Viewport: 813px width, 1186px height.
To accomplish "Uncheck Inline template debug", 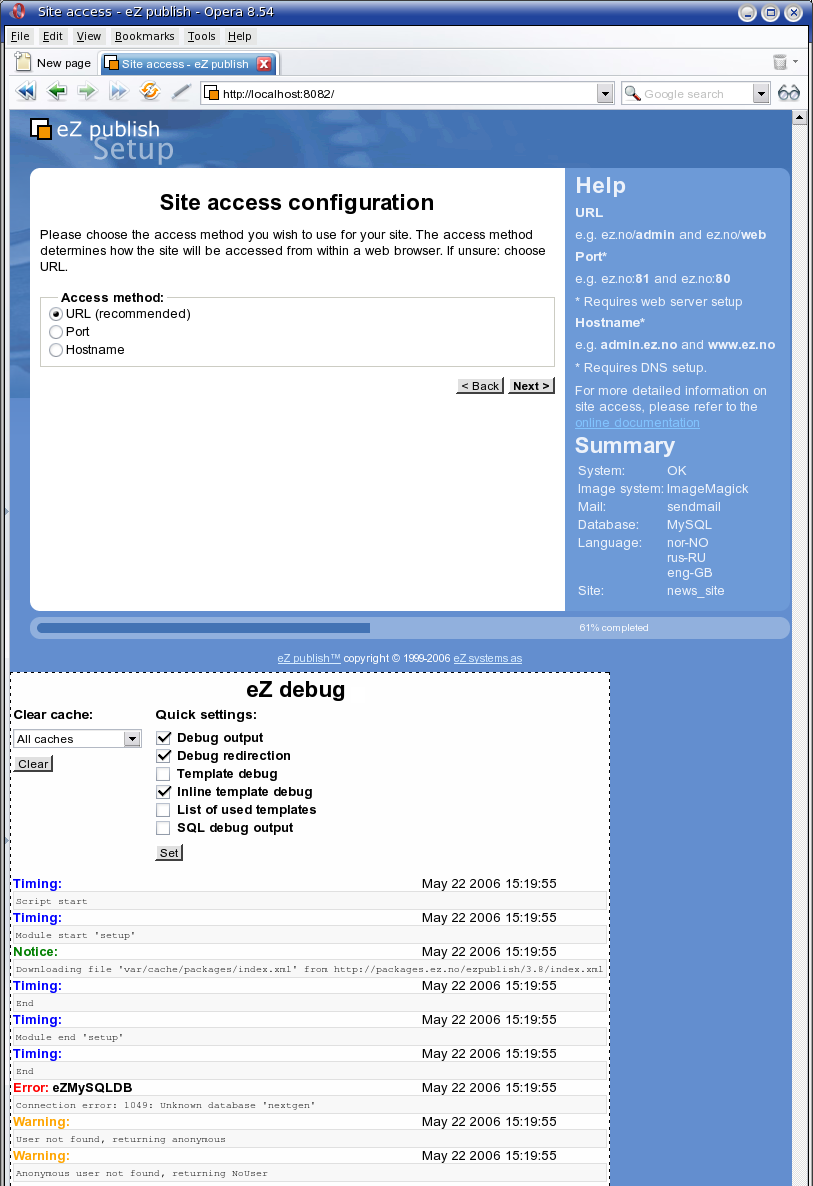I will (163, 792).
